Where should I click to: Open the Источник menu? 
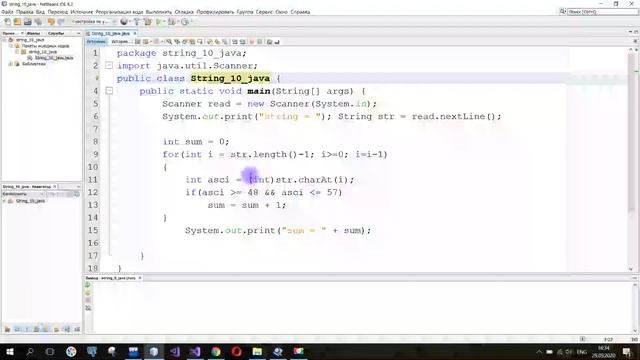coord(82,12)
